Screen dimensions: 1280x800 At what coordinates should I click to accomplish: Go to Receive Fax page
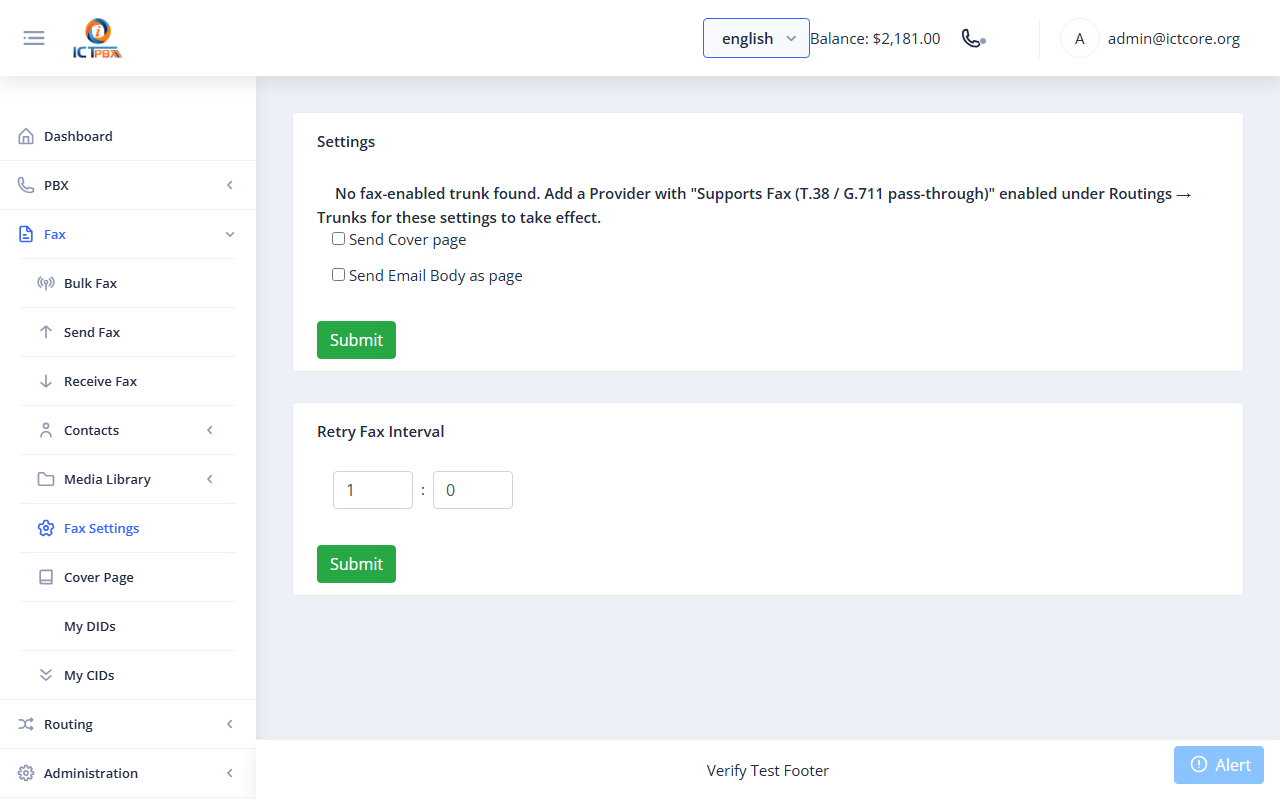point(128,381)
